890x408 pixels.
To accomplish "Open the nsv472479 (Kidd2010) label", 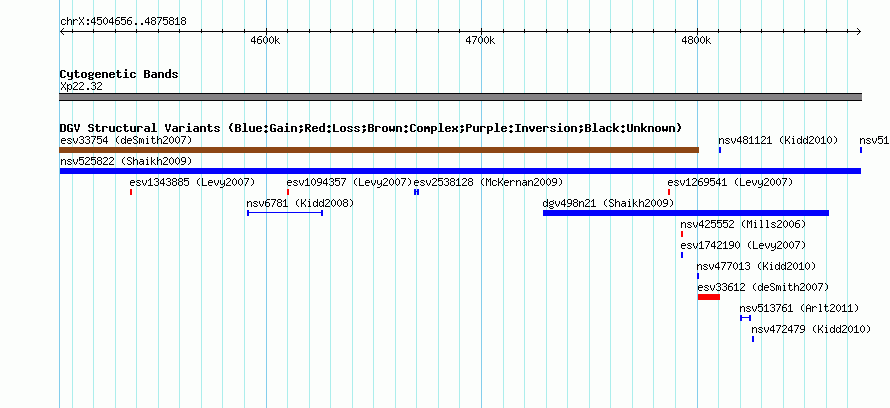I will pyautogui.click(x=811, y=329).
